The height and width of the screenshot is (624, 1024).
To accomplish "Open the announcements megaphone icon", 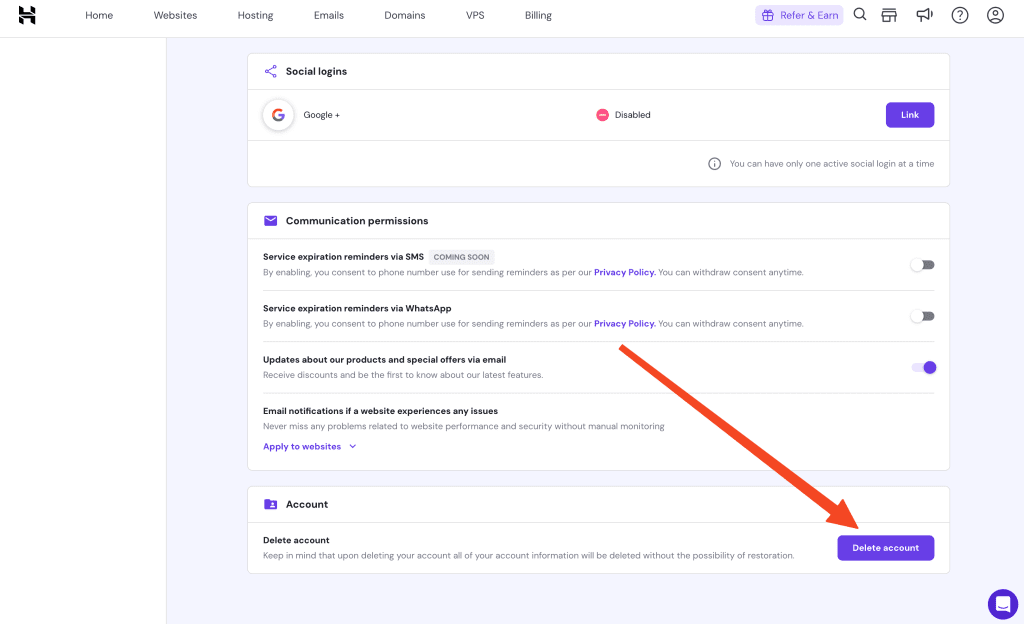I will point(924,15).
